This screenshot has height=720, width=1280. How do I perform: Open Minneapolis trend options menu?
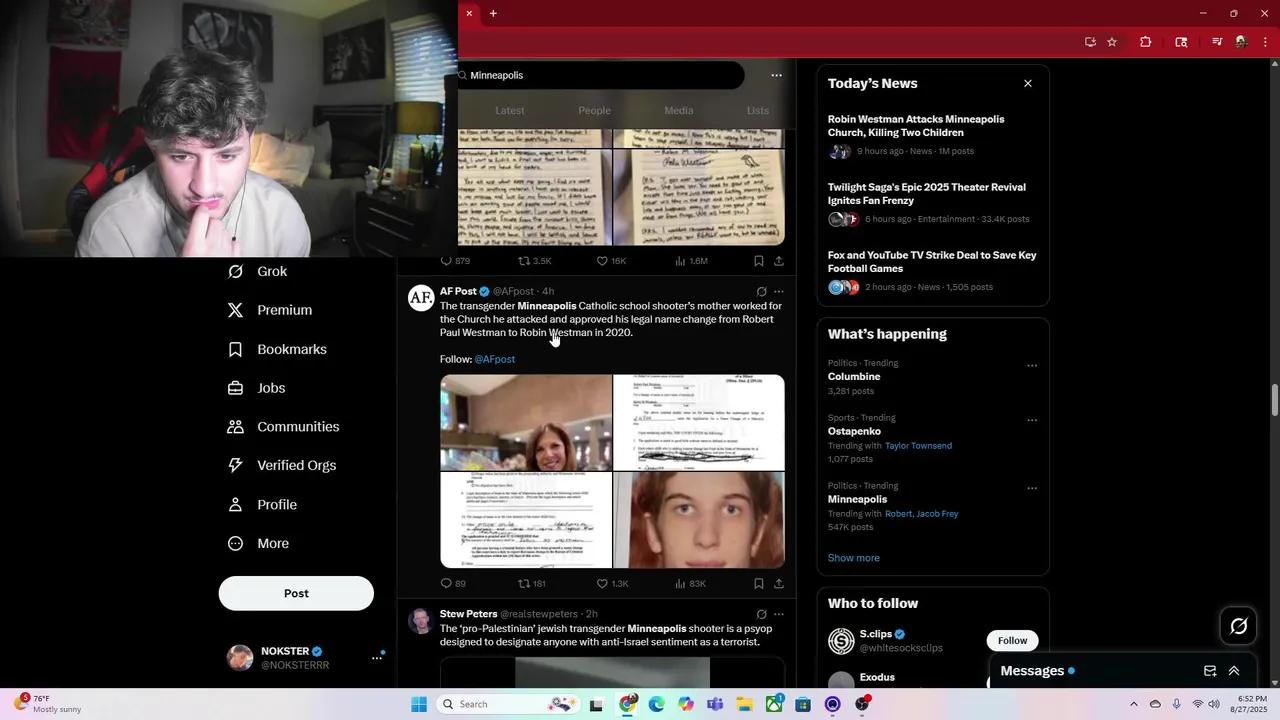point(1032,488)
